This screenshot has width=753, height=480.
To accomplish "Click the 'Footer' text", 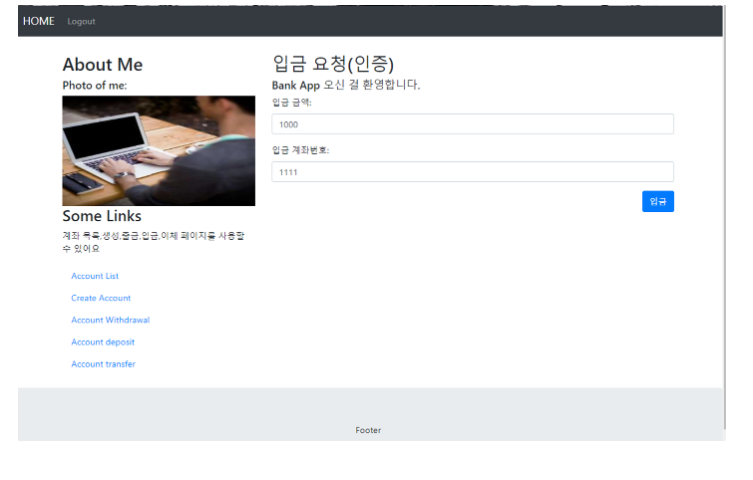I will 368,431.
